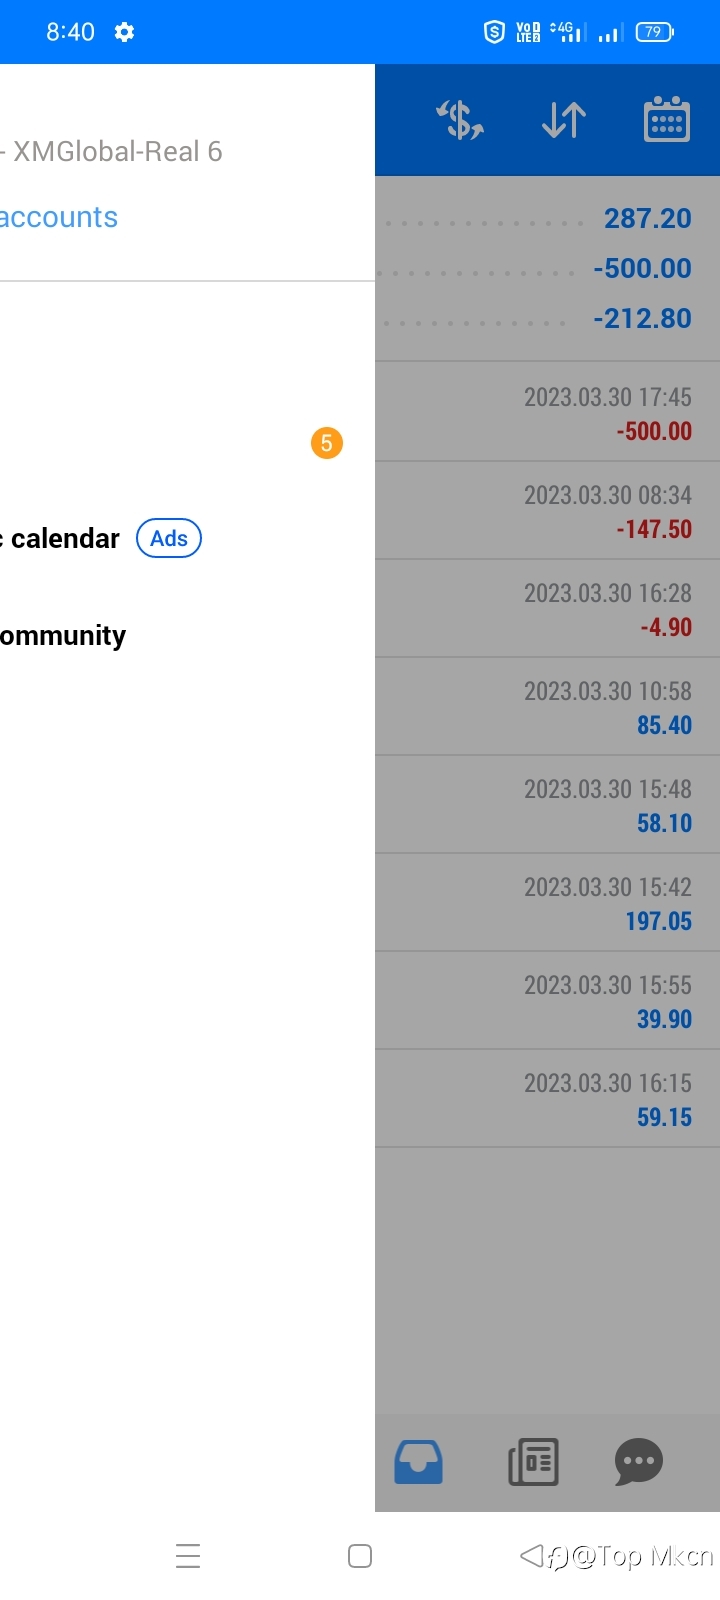Select the community menu item
This screenshot has width=720, height=1600.
pos(62,636)
